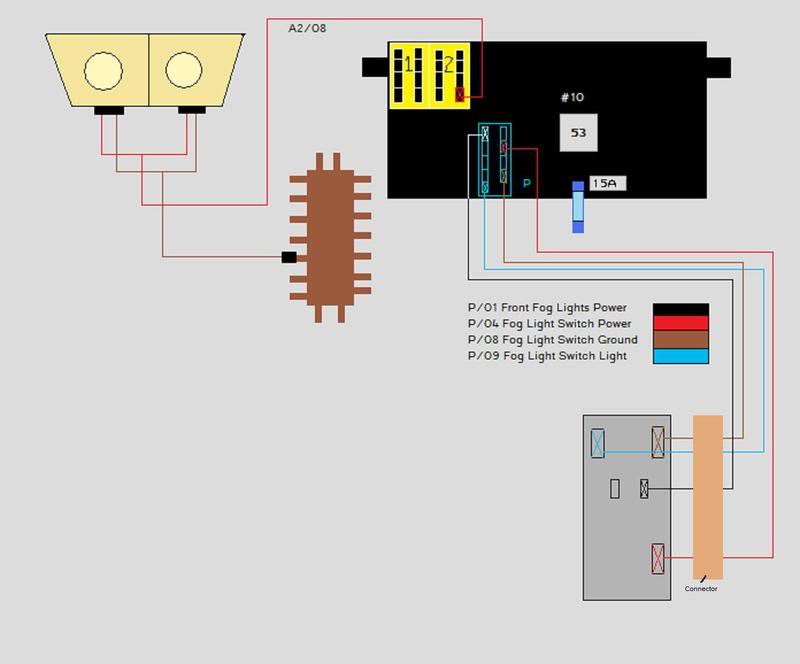Image resolution: width=800 pixels, height=664 pixels.
Task: Click the left fog light lamp circle
Action: point(103,71)
